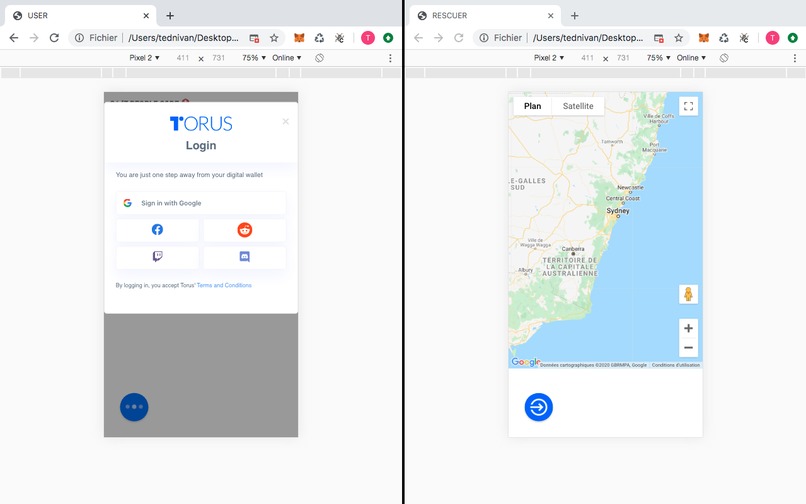The width and height of the screenshot is (806, 504).
Task: Click green update icon in USER window
Action: (x=388, y=38)
